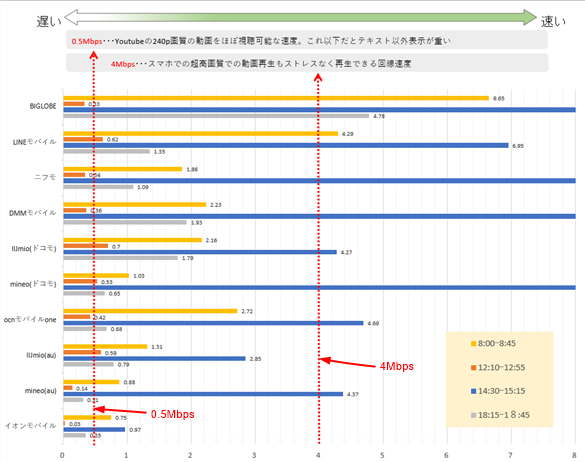Click the gray 18:15-18:45 legend swatch
The width and height of the screenshot is (585, 462).
coord(473,415)
